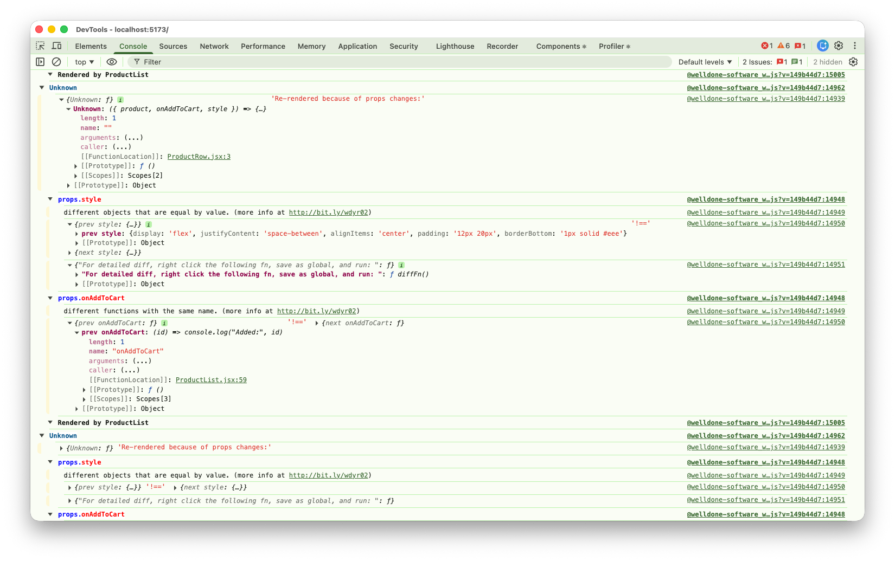The height and width of the screenshot is (561, 895).
Task: Open Default levels dropdown
Action: pyautogui.click(x=705, y=62)
